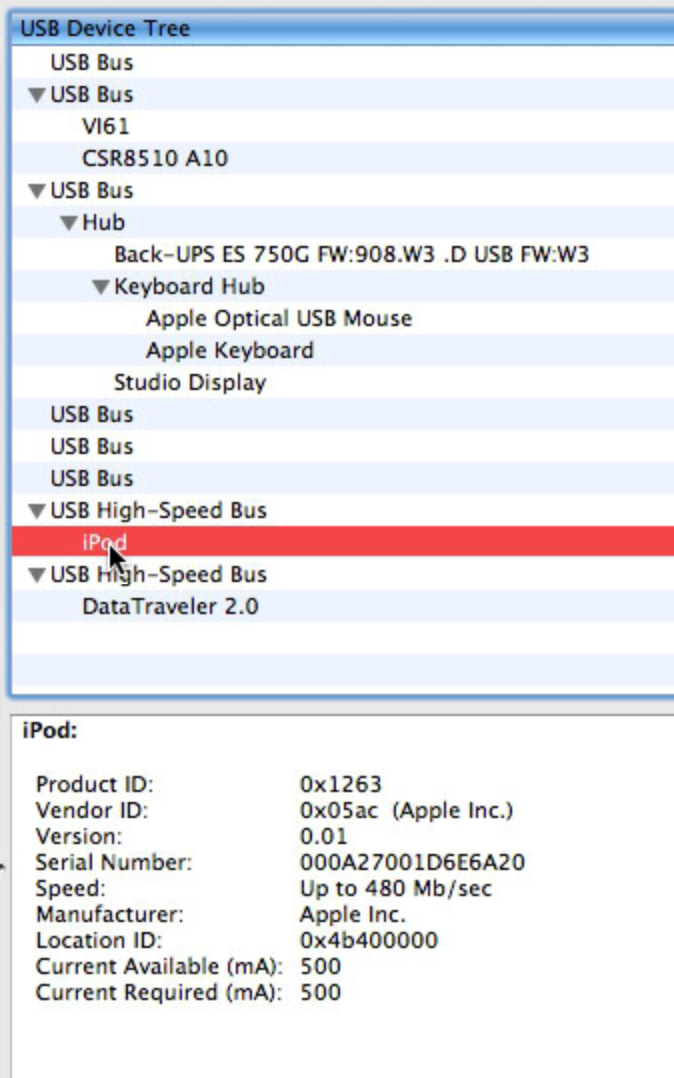674x1078 pixels.
Task: Select the topmost USB Bus entry
Action: 91,63
